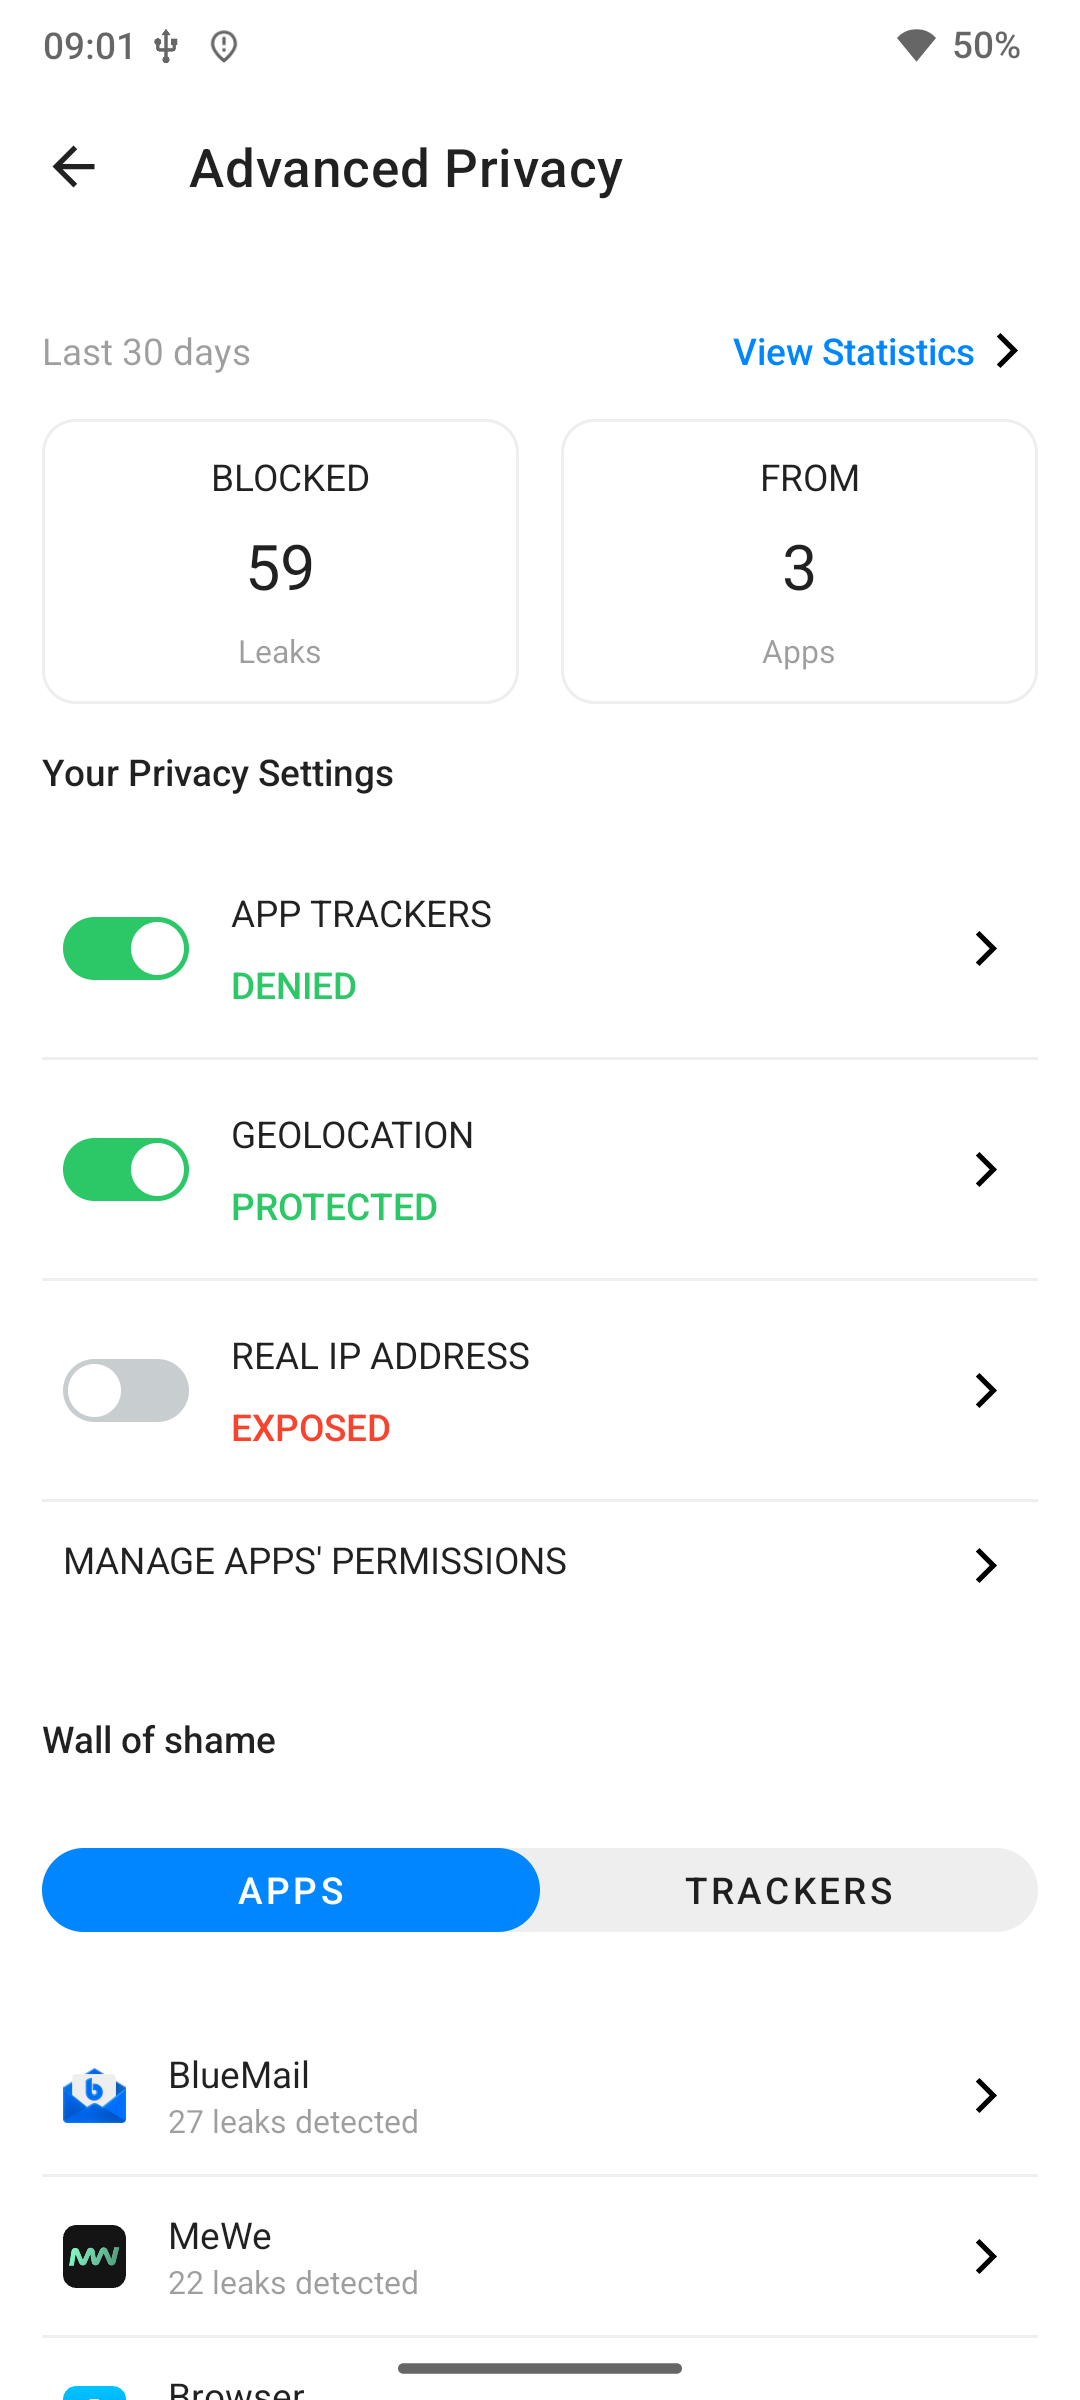Tap the back arrow icon
This screenshot has width=1080, height=2400.
tap(74, 167)
